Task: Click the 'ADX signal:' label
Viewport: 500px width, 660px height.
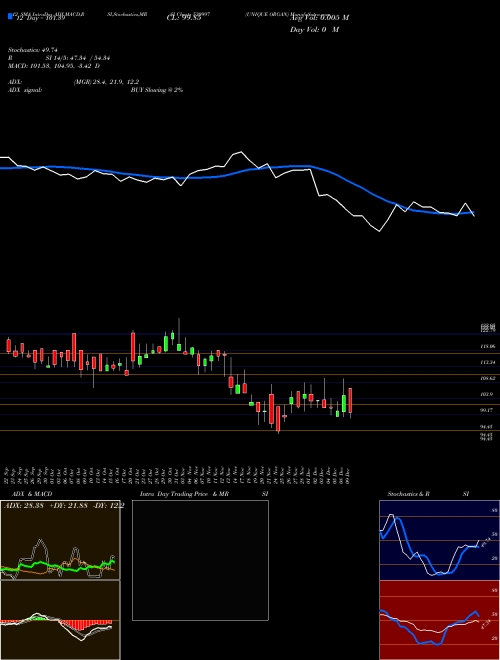Action: [25, 90]
